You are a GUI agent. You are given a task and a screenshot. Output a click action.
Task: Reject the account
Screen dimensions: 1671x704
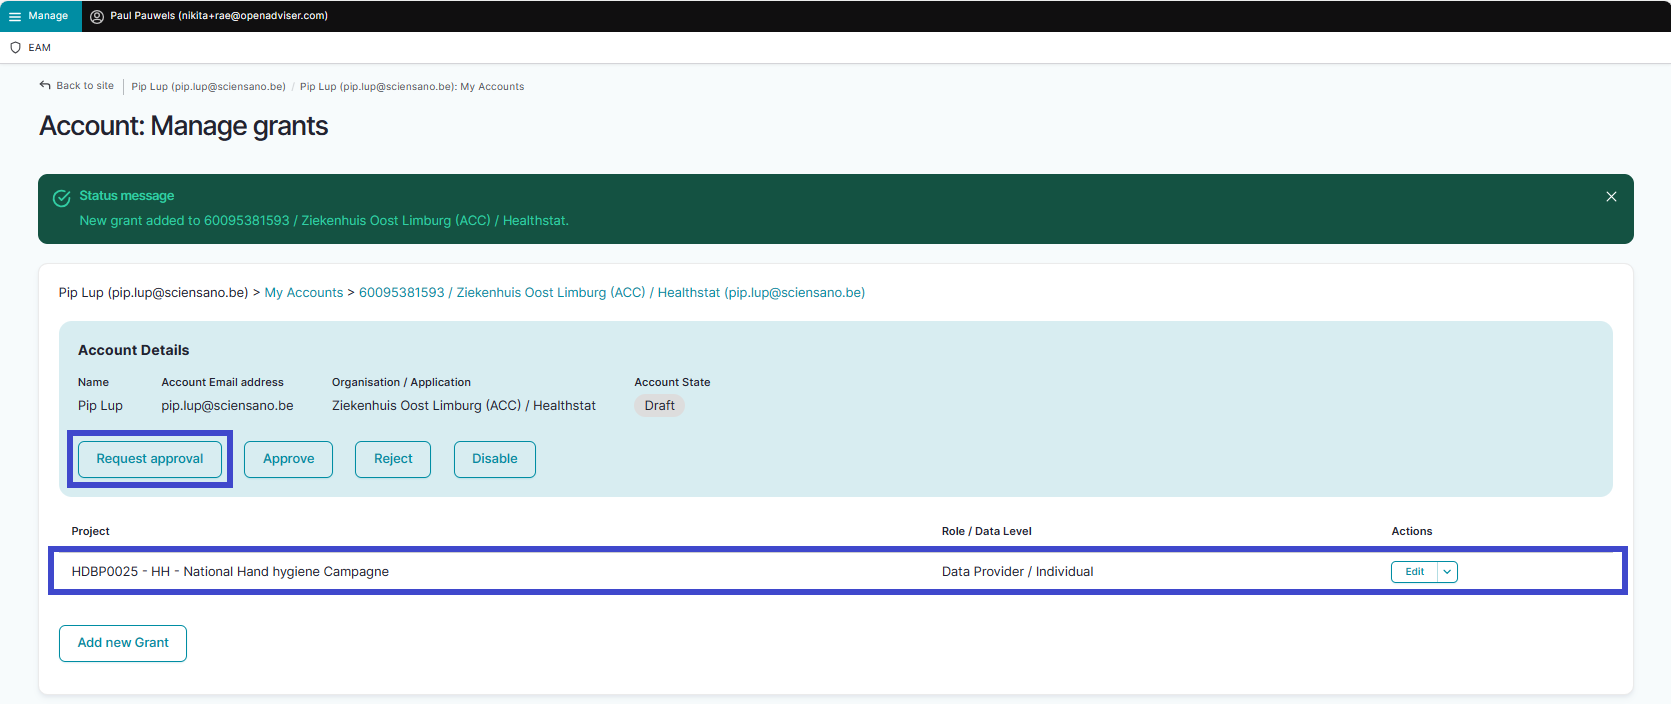393,459
